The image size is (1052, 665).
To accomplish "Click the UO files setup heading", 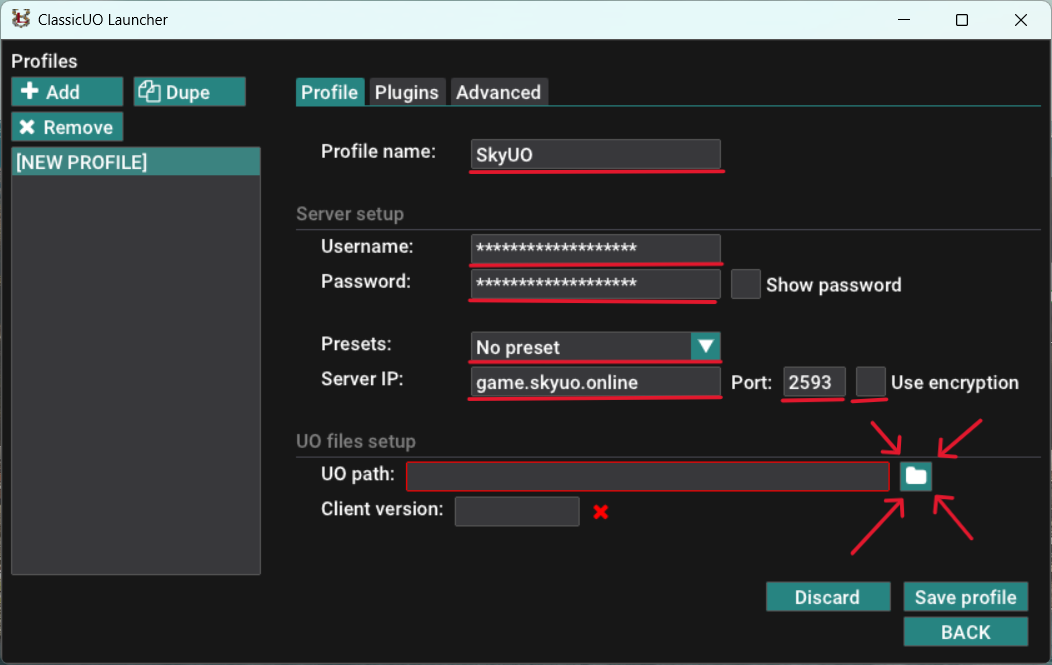I will (x=356, y=442).
